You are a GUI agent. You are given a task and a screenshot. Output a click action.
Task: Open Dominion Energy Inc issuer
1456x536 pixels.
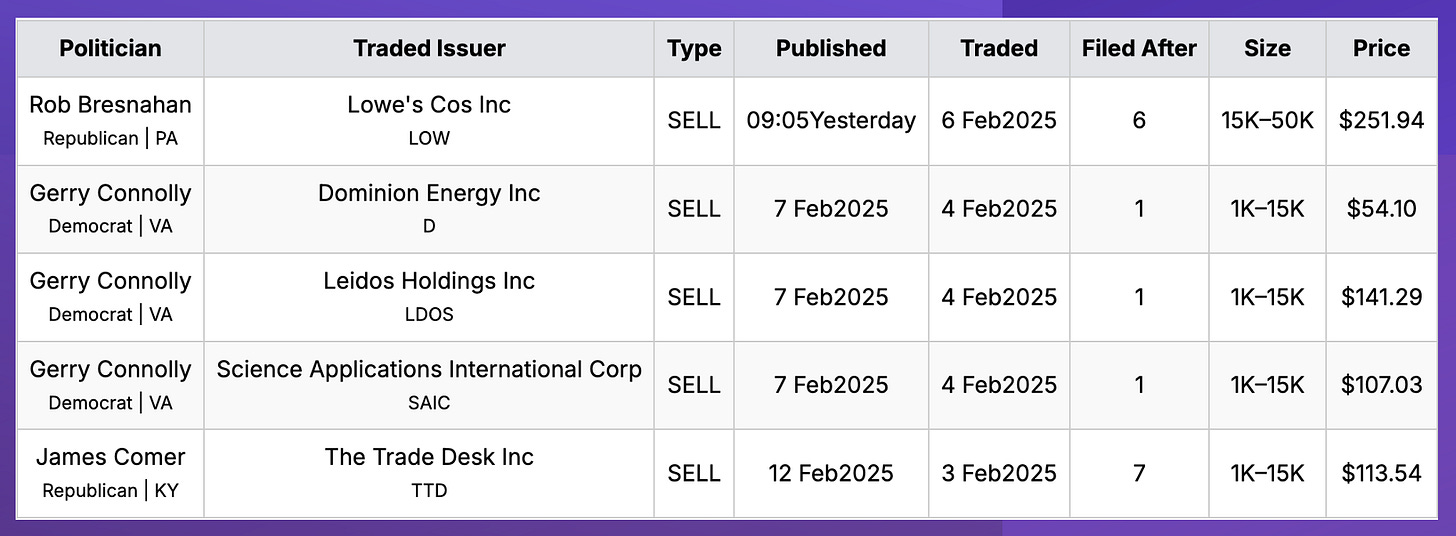(429, 193)
